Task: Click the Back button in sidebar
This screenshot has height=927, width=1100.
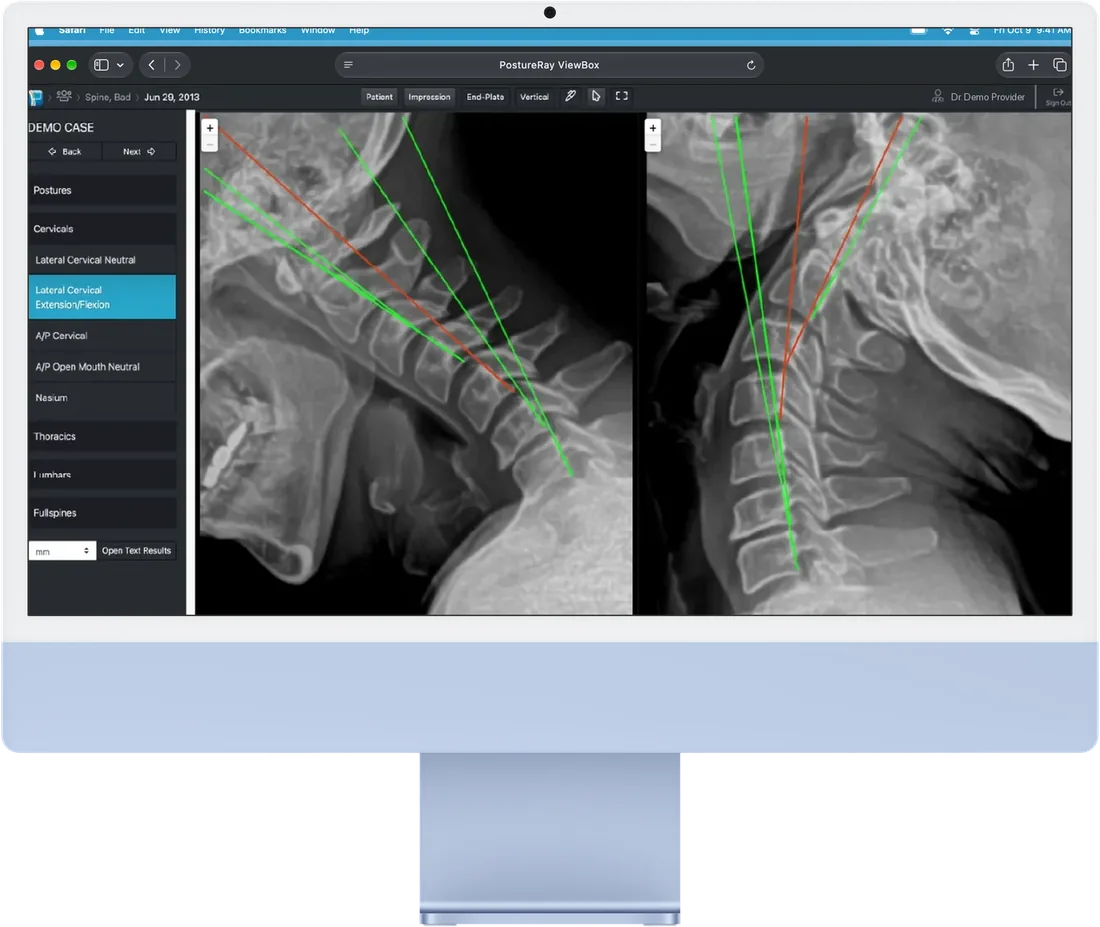Action: (x=65, y=152)
